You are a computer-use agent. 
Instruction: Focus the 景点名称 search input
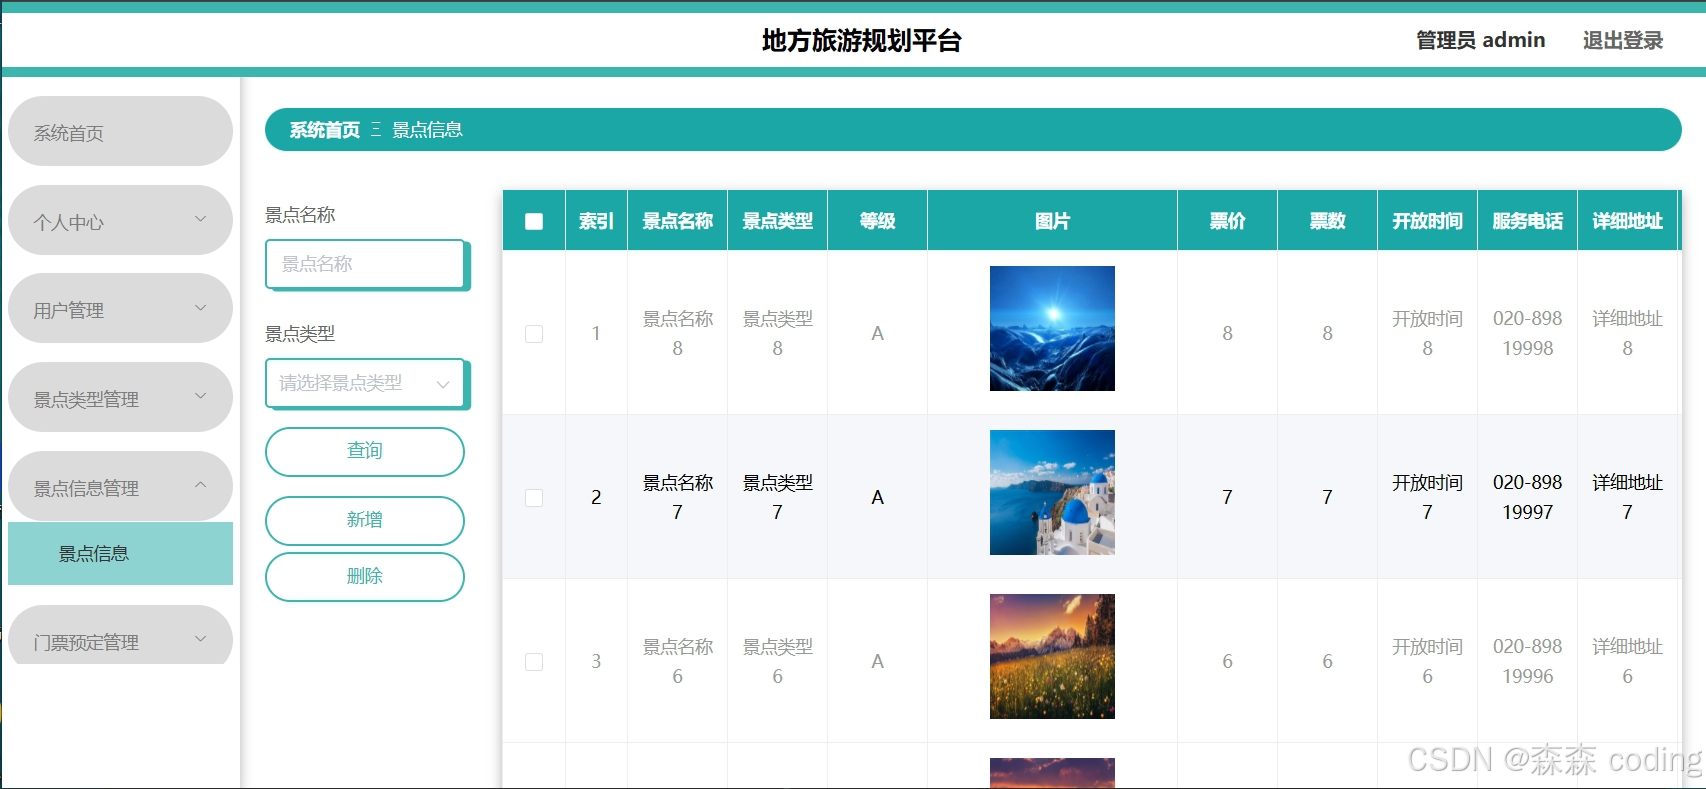(x=365, y=264)
